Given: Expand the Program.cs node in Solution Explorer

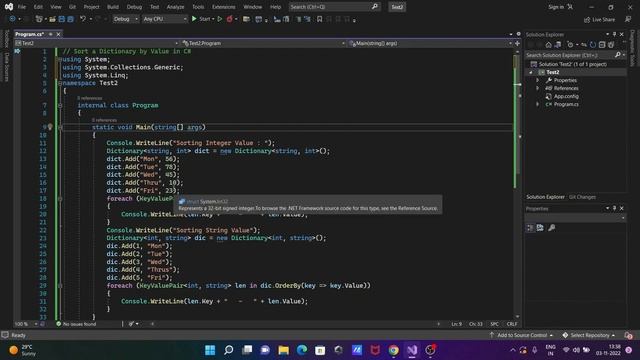Looking at the screenshot, I should (x=538, y=104).
